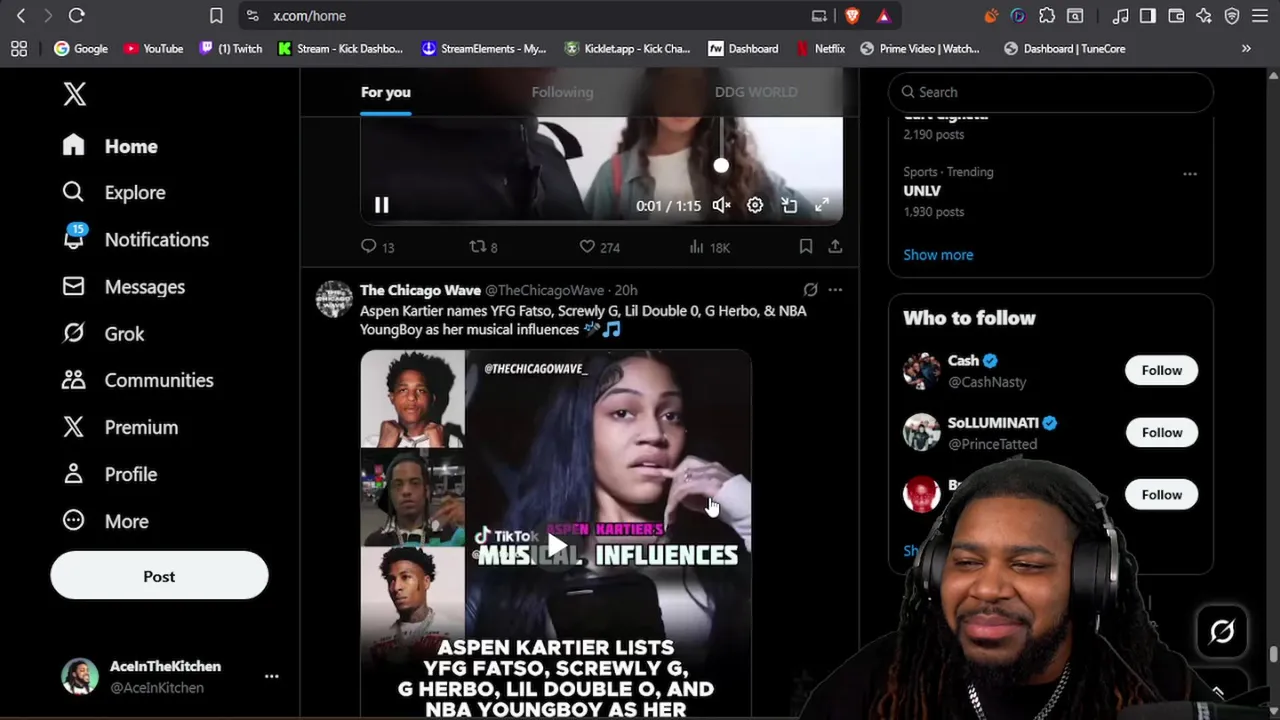The image size is (1280, 720).
Task: Open the Brave Shields lion icon
Action: (x=852, y=16)
